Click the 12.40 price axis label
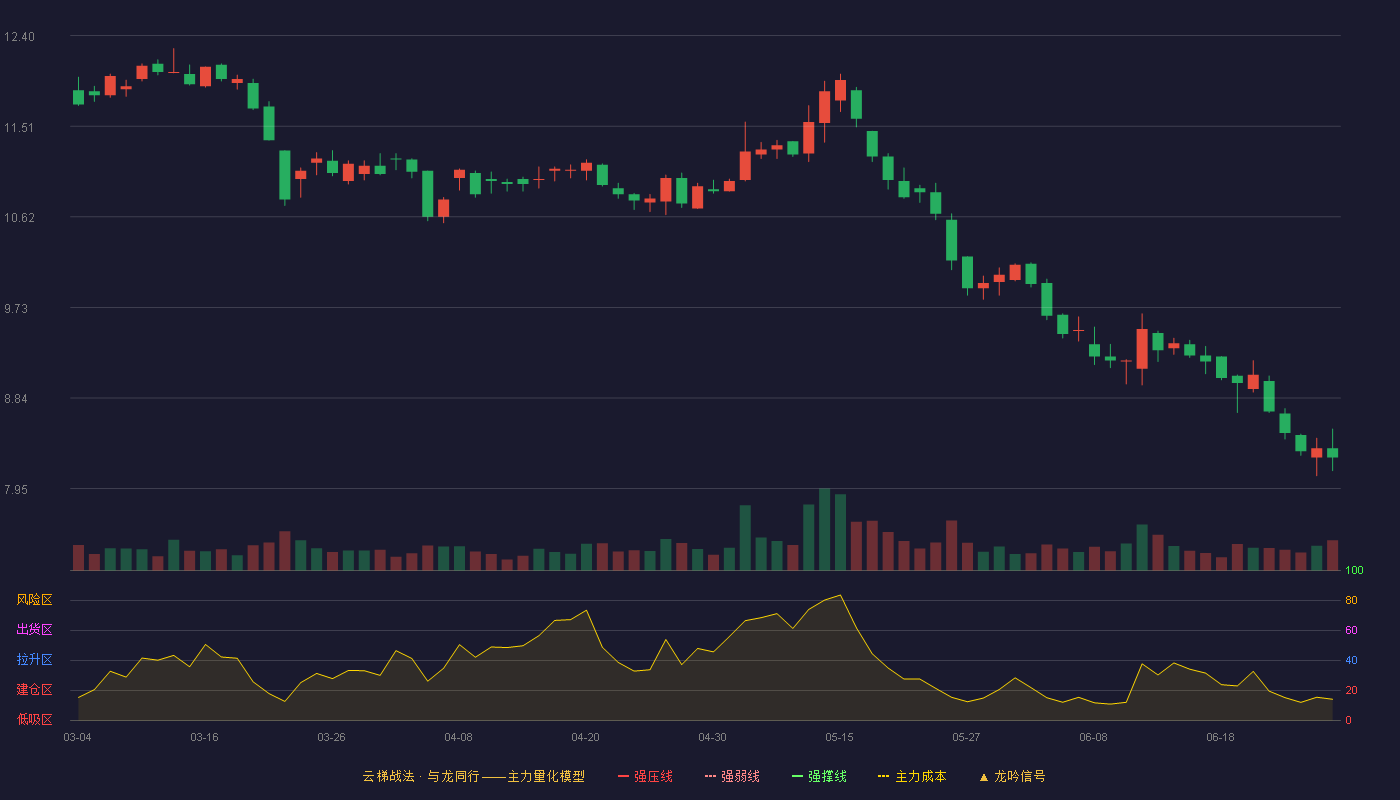The image size is (1400, 800). click(19, 37)
